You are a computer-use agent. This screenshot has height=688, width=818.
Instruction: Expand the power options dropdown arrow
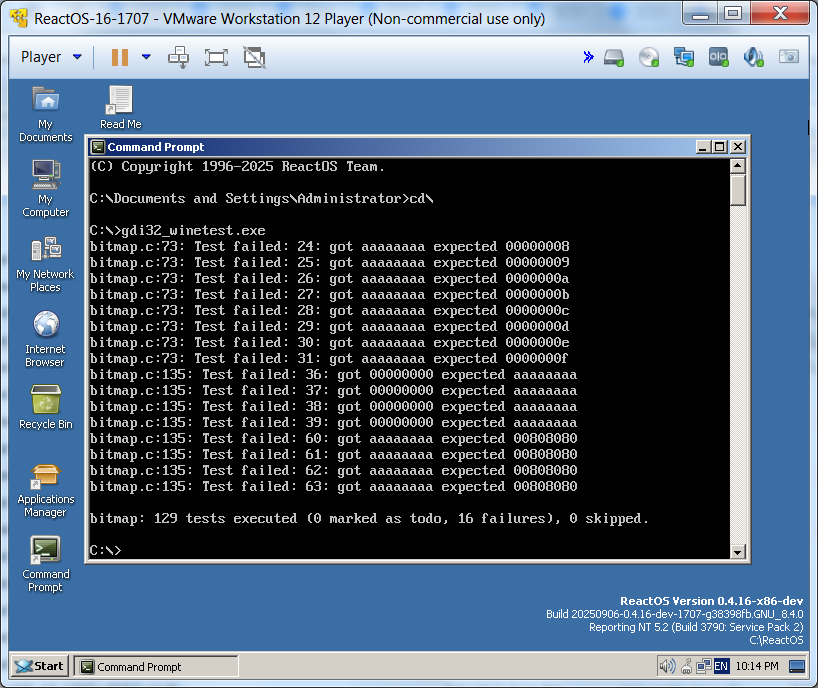(x=147, y=57)
